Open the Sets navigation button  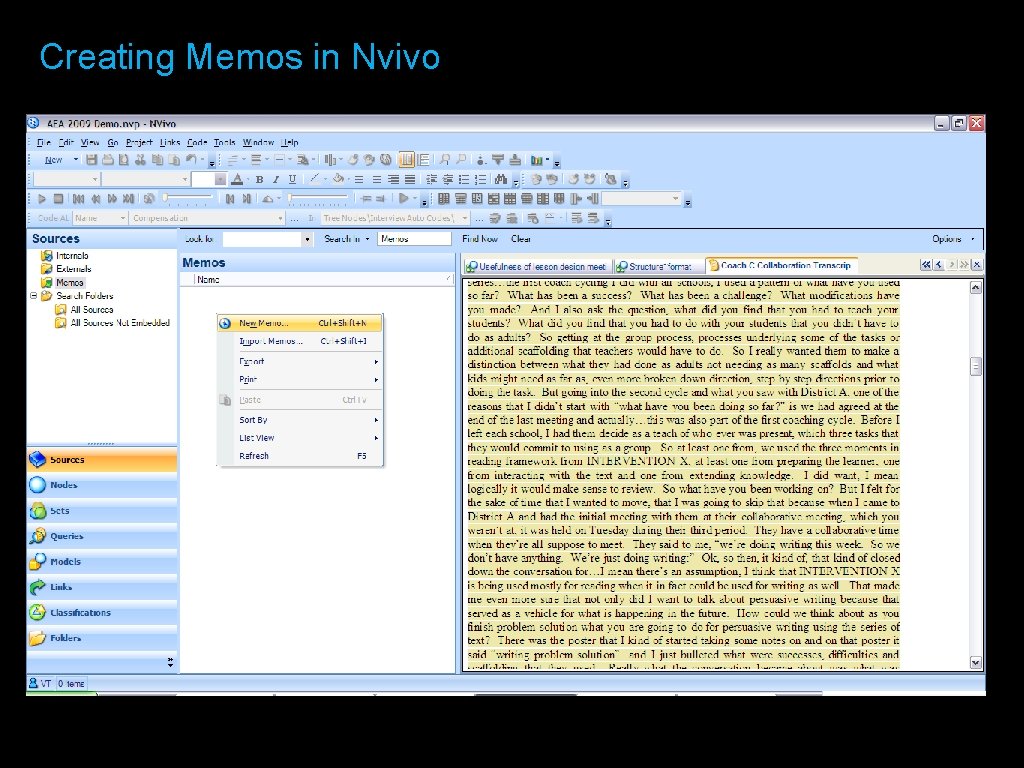pos(102,511)
